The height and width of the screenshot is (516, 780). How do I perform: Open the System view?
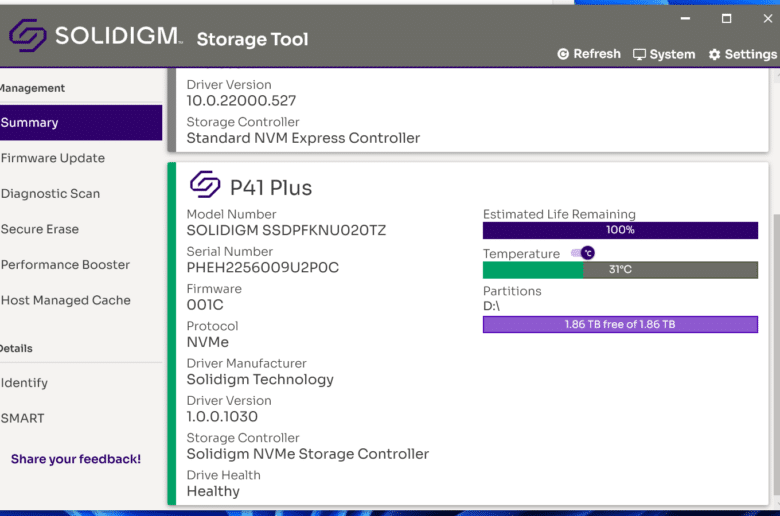pyautogui.click(x=664, y=54)
